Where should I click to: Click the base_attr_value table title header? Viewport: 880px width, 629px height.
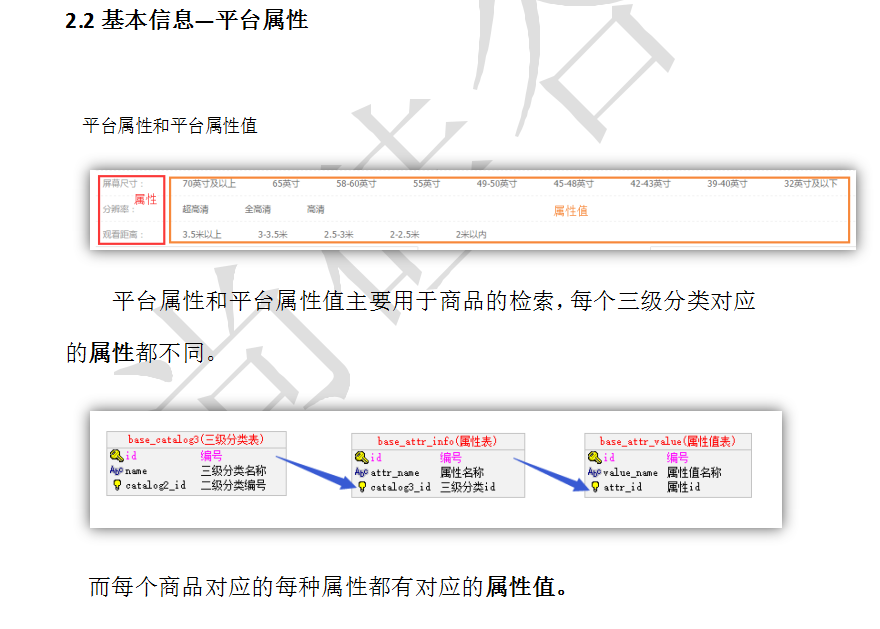(667, 441)
